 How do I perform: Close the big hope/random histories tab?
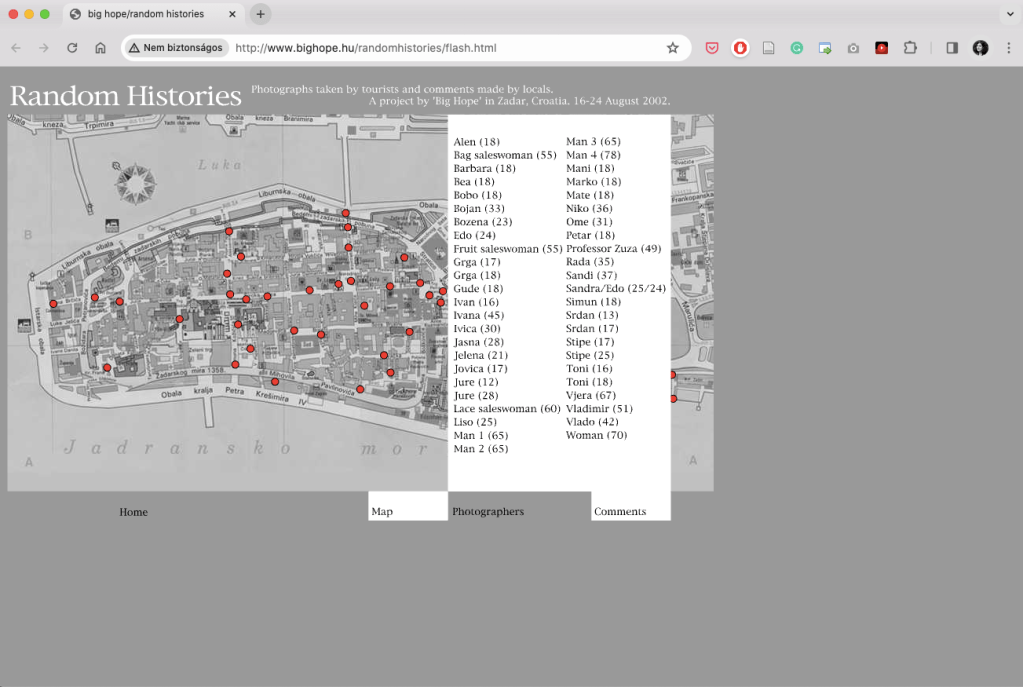[232, 14]
